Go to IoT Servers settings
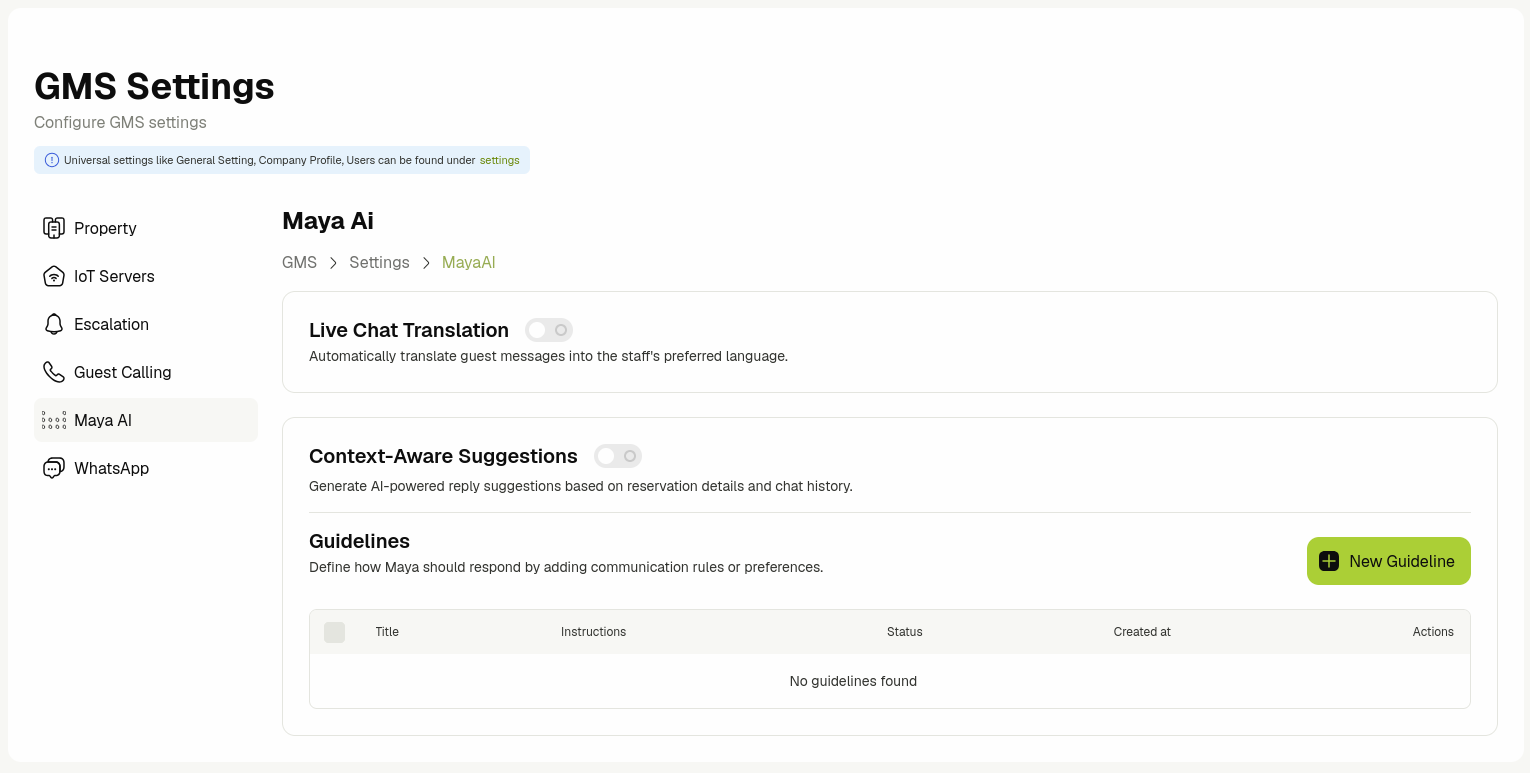Image resolution: width=1530 pixels, height=773 pixels. tap(146, 276)
